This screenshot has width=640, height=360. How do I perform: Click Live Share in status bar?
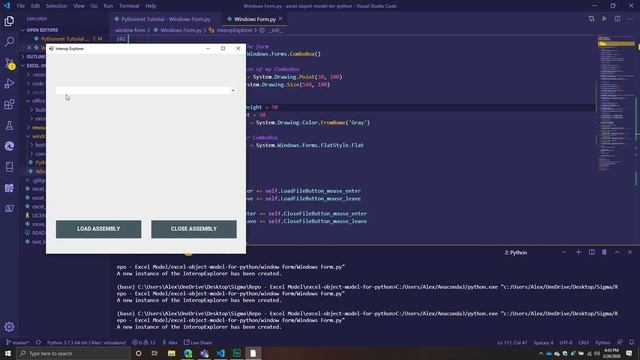pos(198,342)
